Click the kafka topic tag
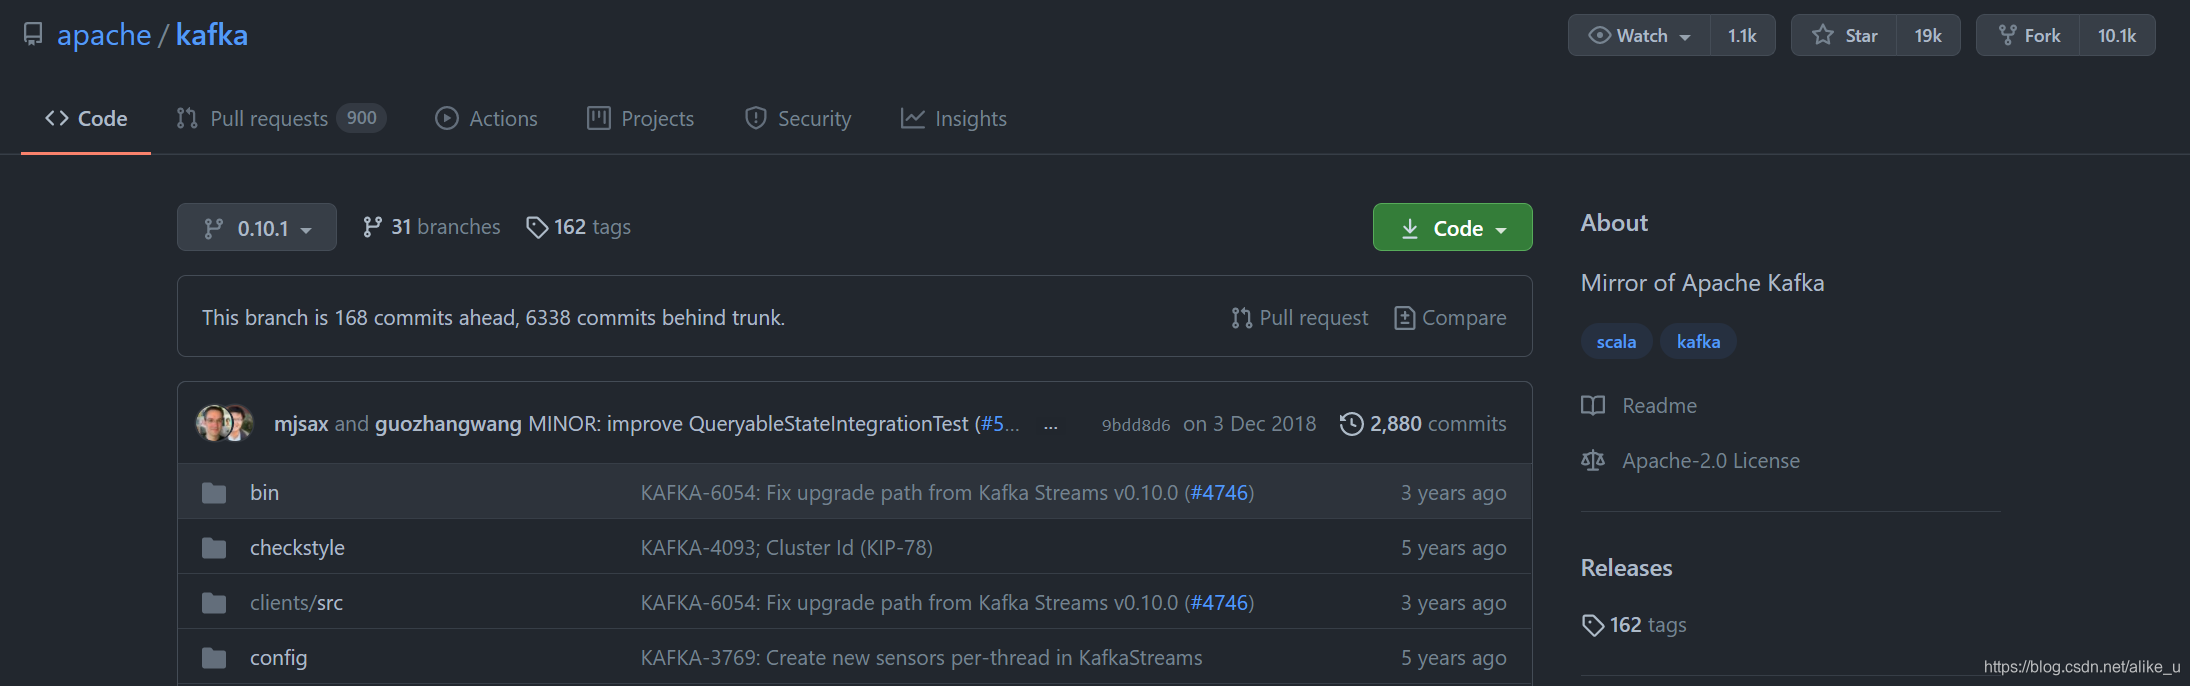Viewport: 2190px width, 686px height. tap(1698, 342)
